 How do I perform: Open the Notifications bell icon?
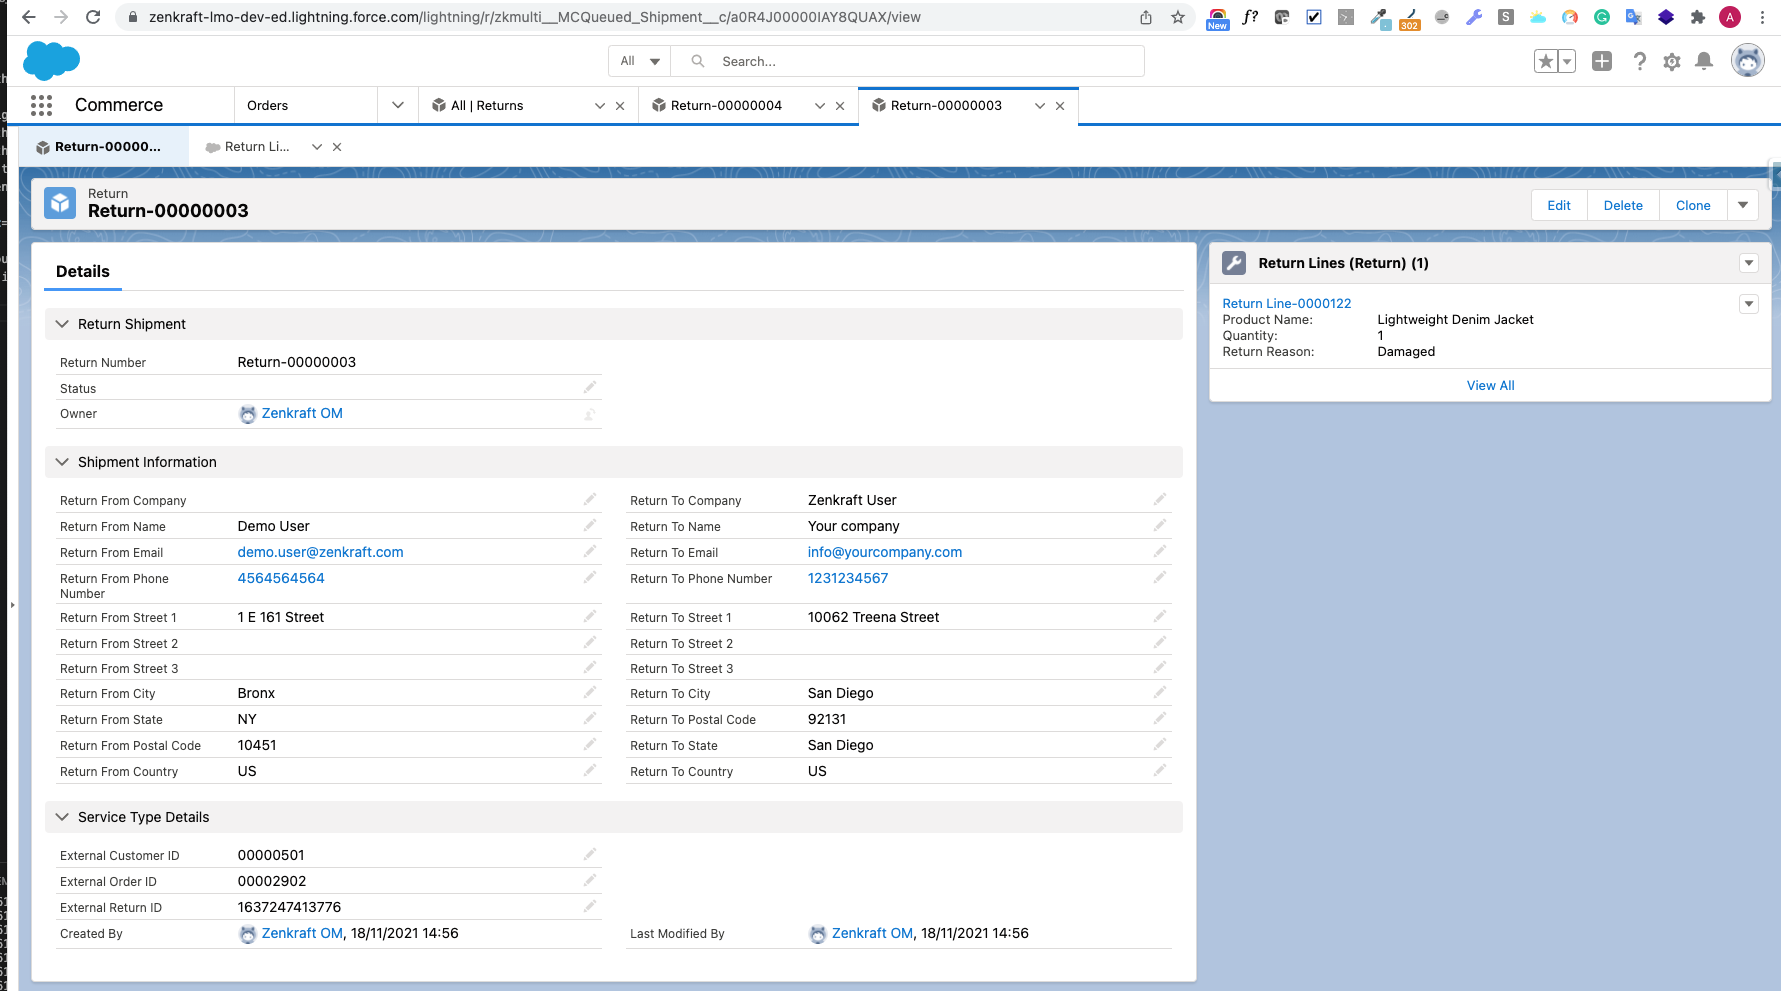tap(1704, 61)
